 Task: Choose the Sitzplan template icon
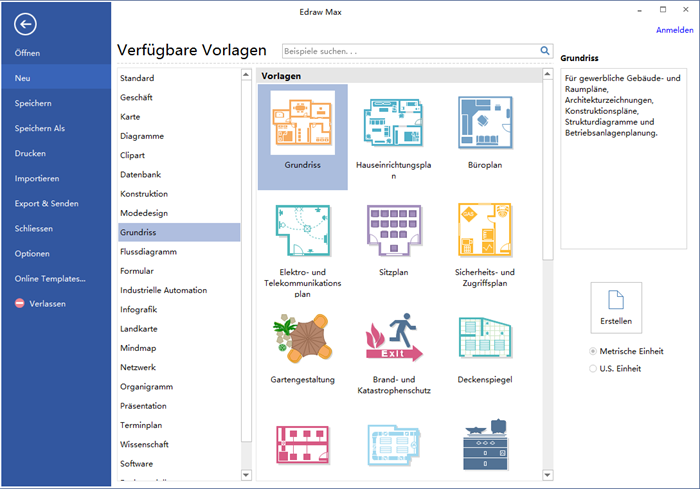click(394, 230)
